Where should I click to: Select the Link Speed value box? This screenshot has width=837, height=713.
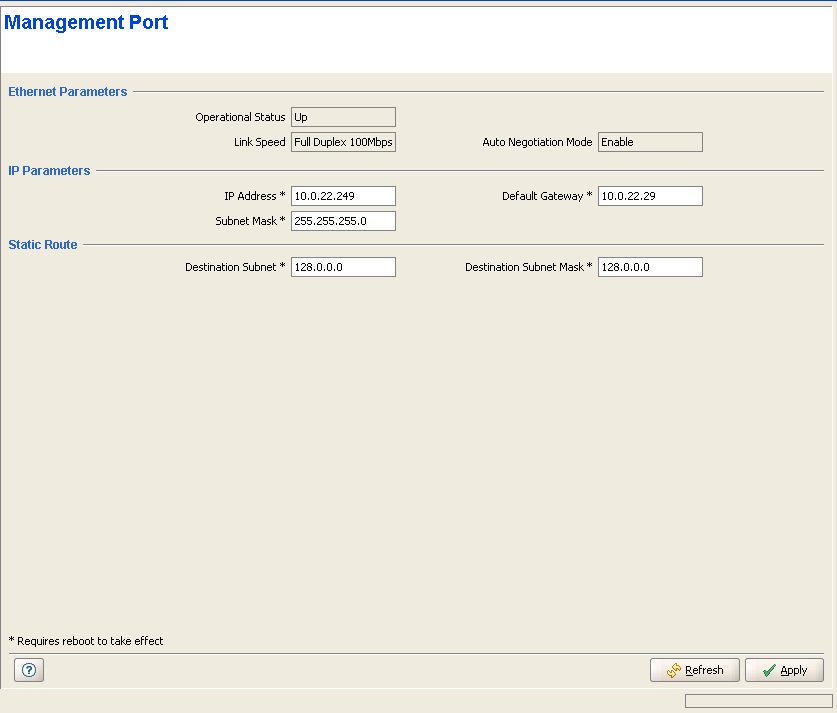coord(343,142)
